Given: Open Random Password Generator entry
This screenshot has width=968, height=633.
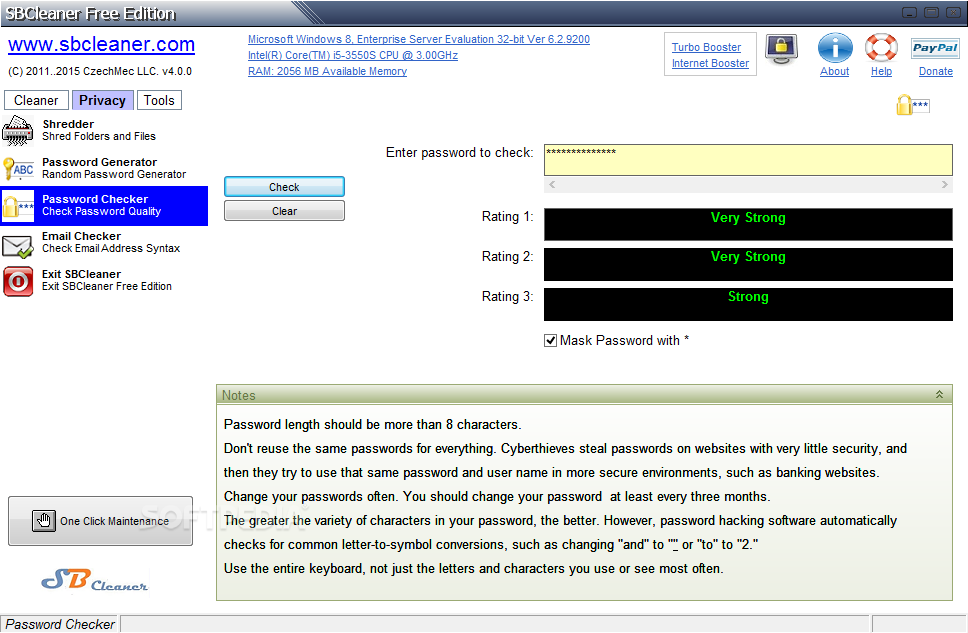Looking at the screenshot, I should (x=104, y=168).
